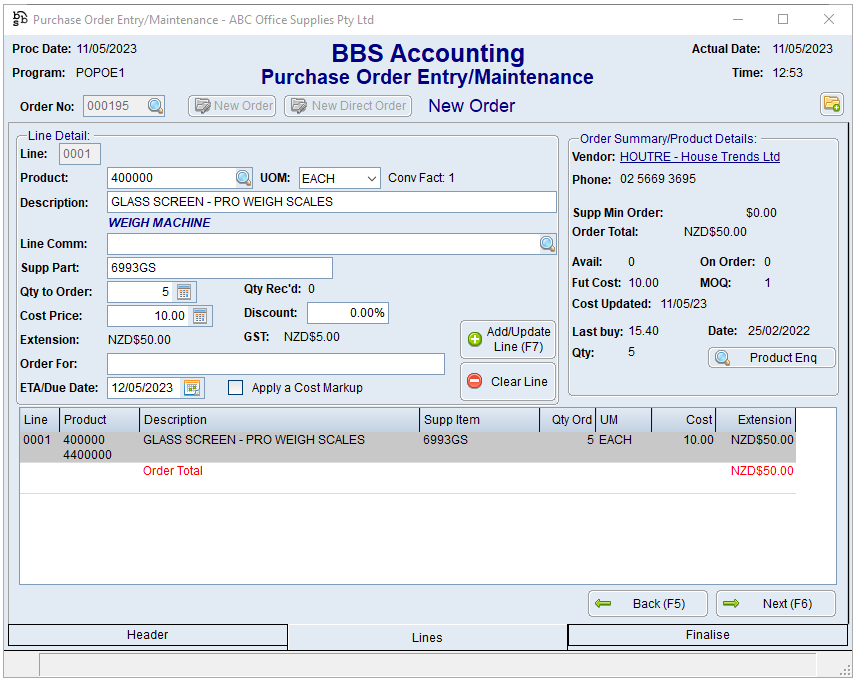Click the Product Enq button
Image resolution: width=856 pixels, height=681 pixels.
(771, 358)
